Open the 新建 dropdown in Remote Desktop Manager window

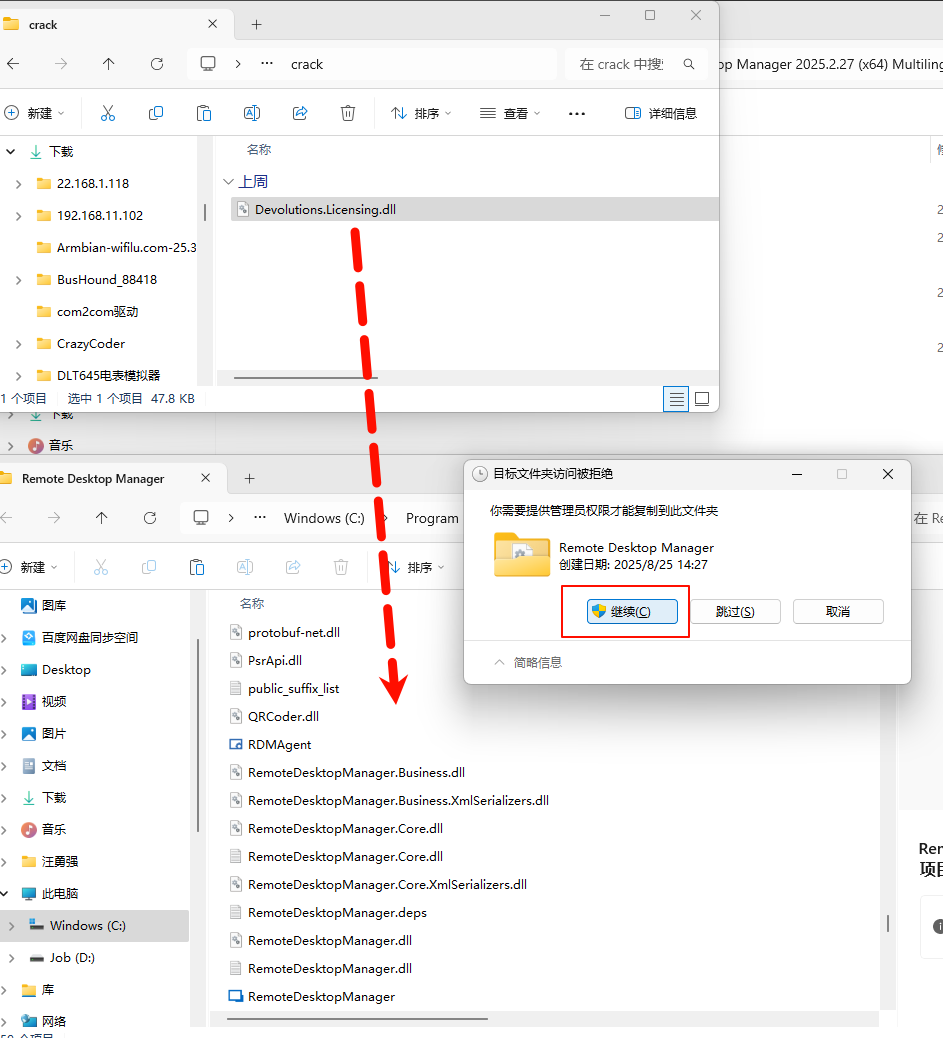coord(29,567)
